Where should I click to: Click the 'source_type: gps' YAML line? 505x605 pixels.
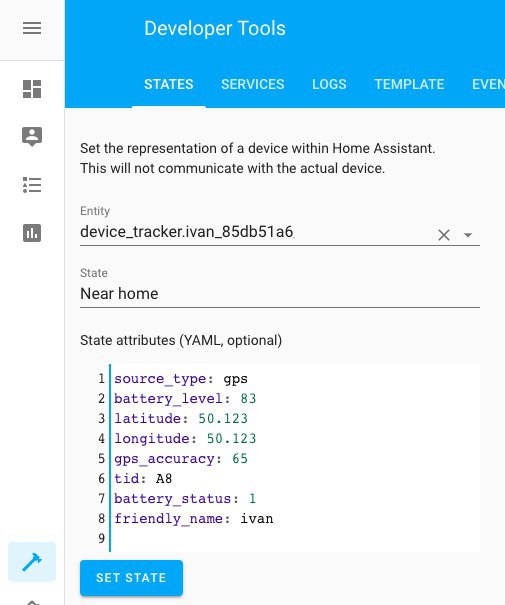181,379
